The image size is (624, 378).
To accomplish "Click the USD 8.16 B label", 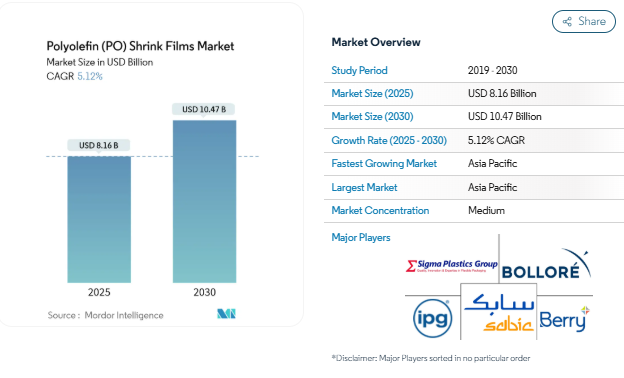I will point(99,145).
